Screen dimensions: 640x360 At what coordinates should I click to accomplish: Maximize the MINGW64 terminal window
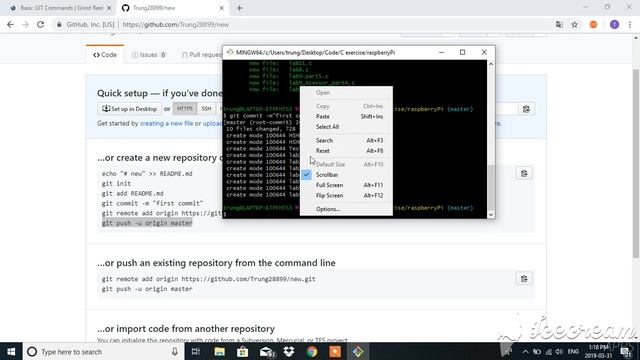click(462, 52)
